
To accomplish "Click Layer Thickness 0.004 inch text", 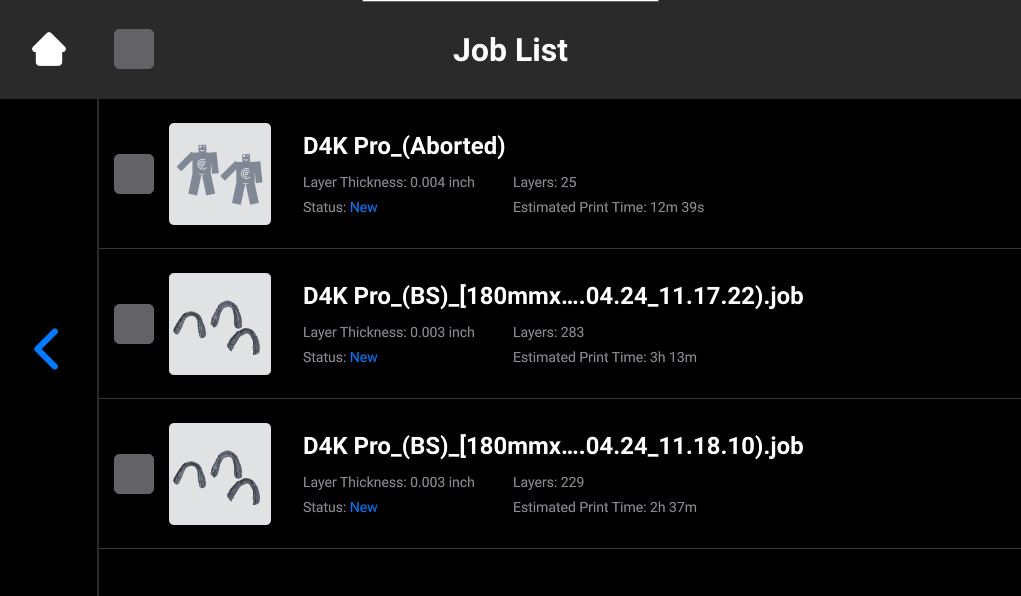I will click(x=389, y=182).
